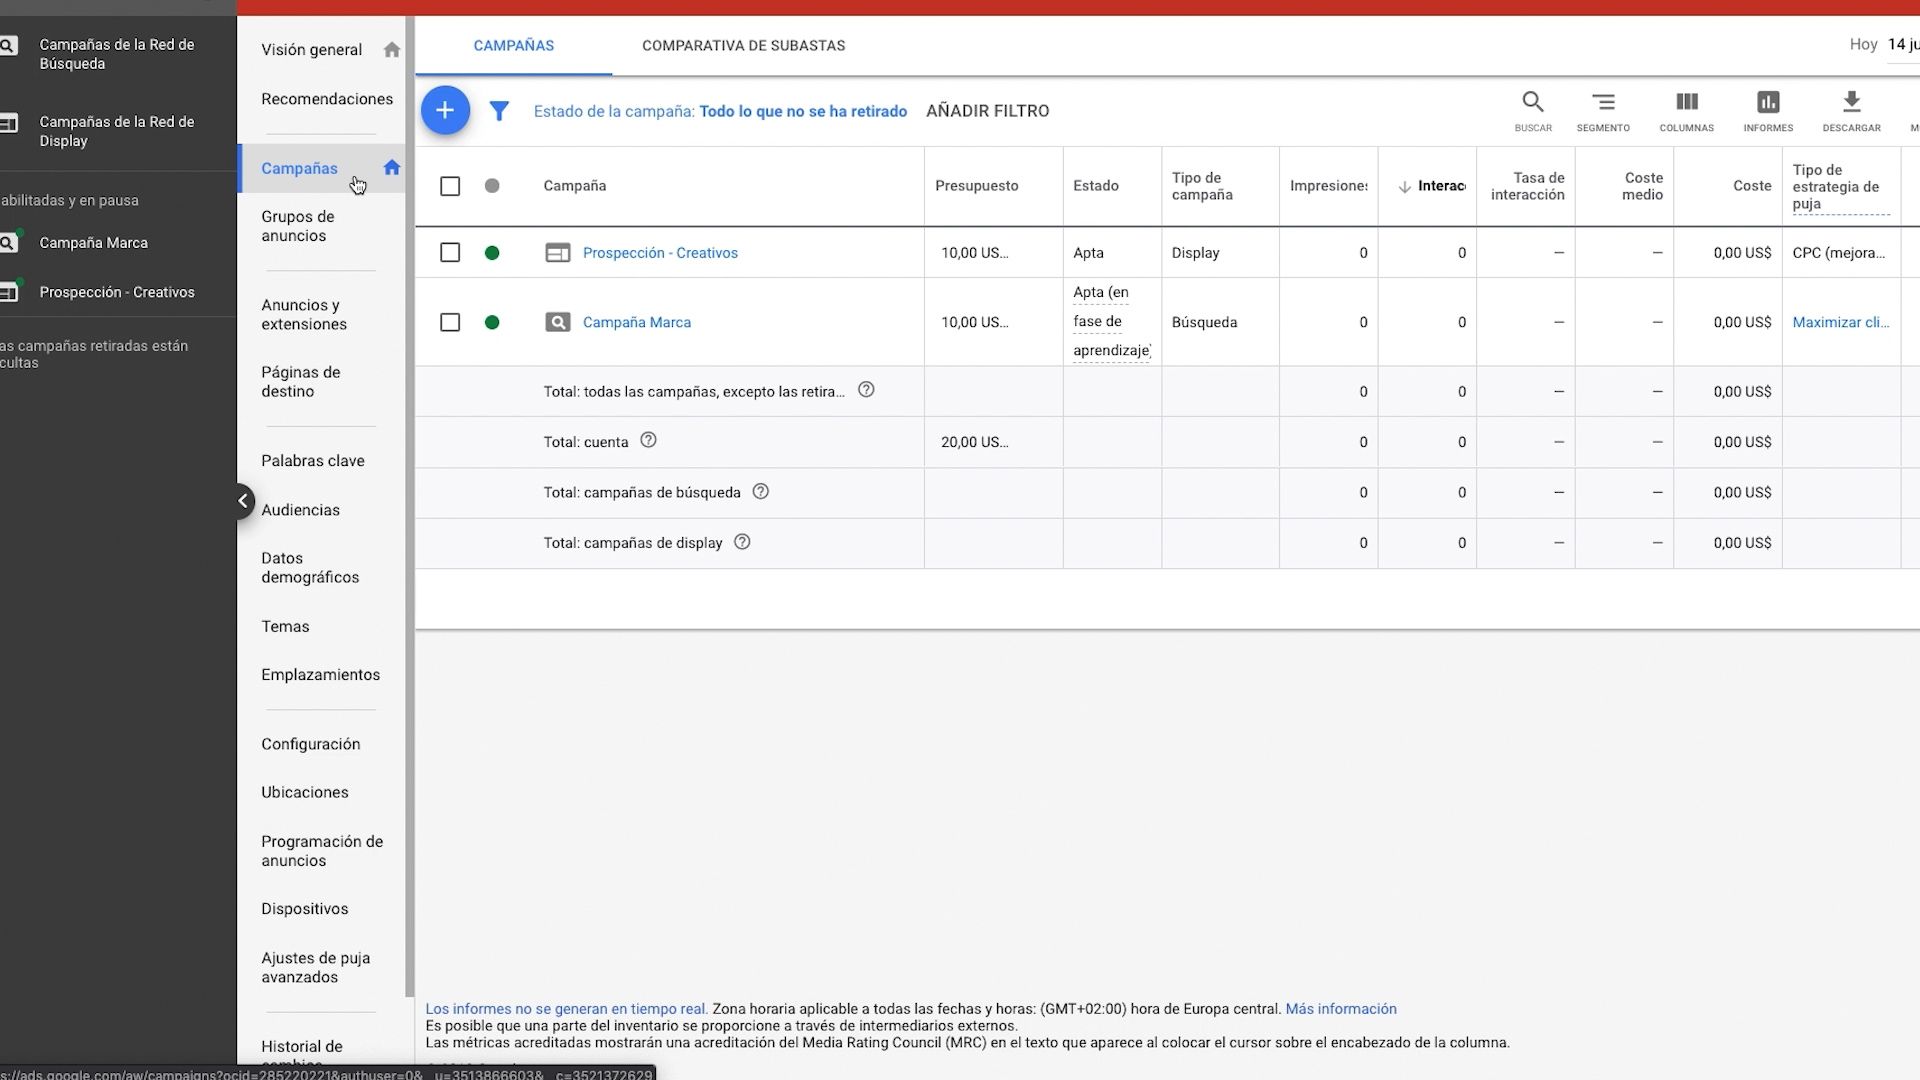Open Anuncios y extensiones page
This screenshot has height=1080, width=1920.
304,315
